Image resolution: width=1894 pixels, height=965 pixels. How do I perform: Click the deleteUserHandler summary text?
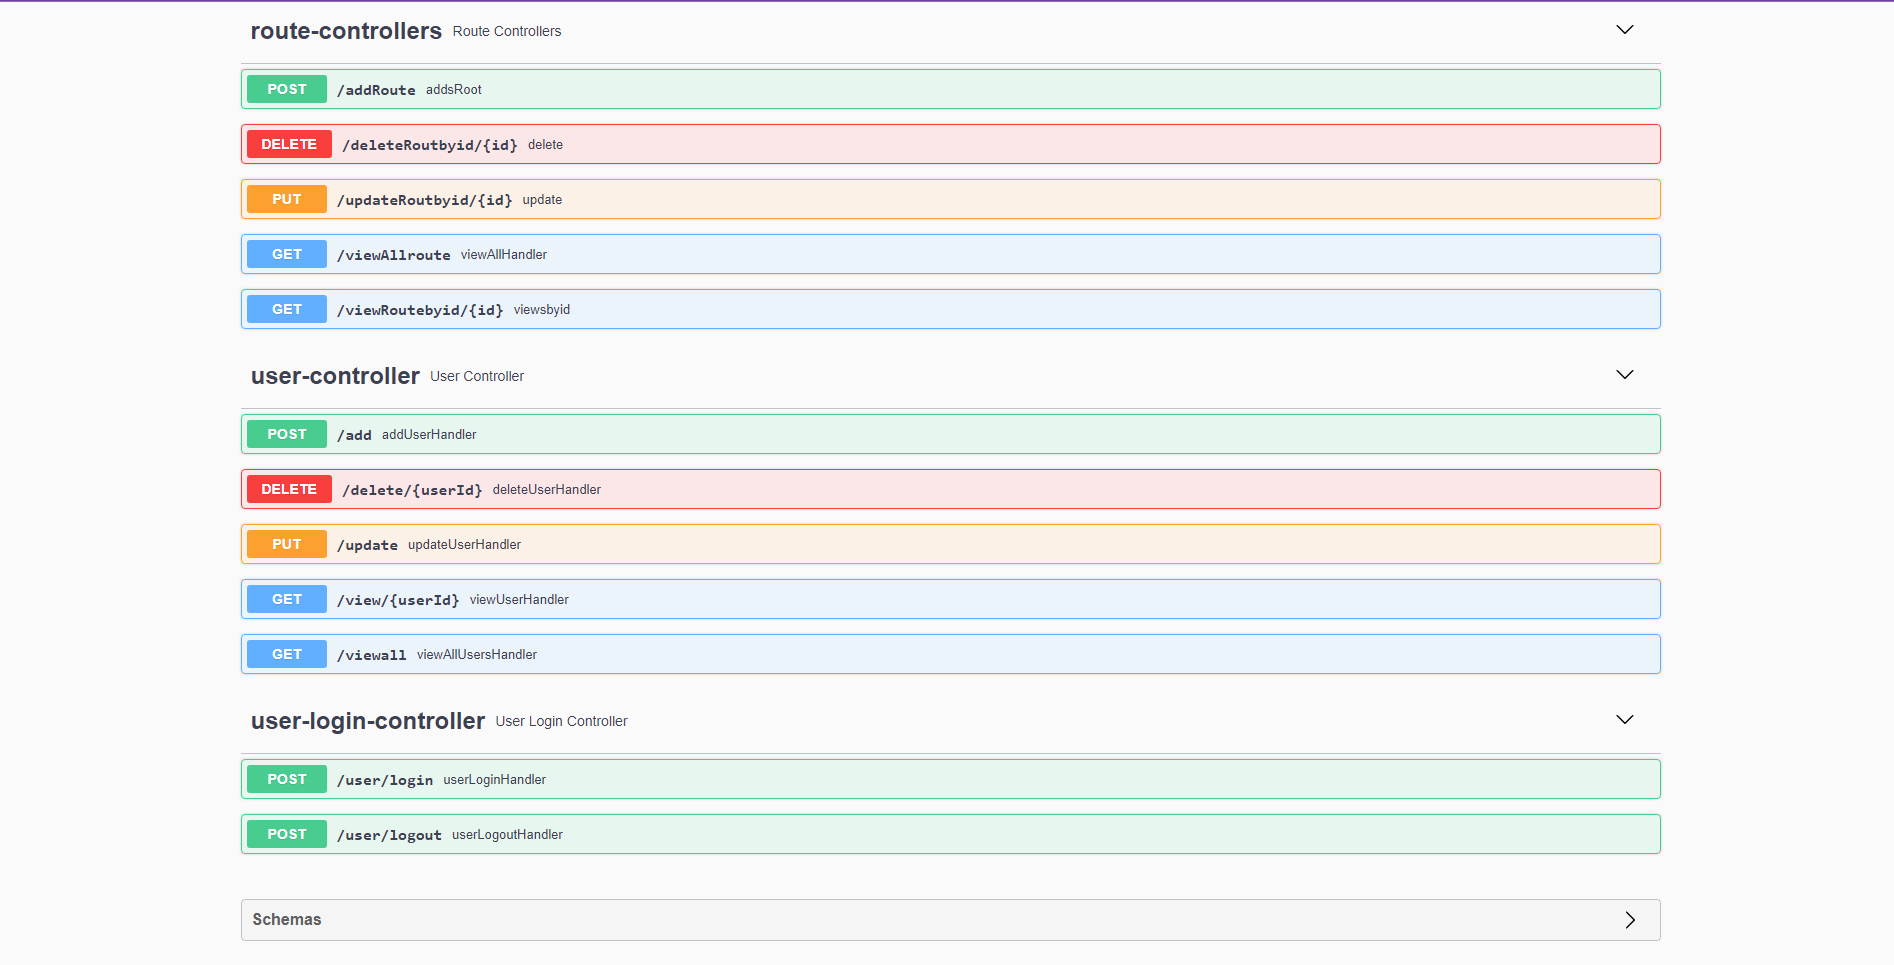pos(547,490)
